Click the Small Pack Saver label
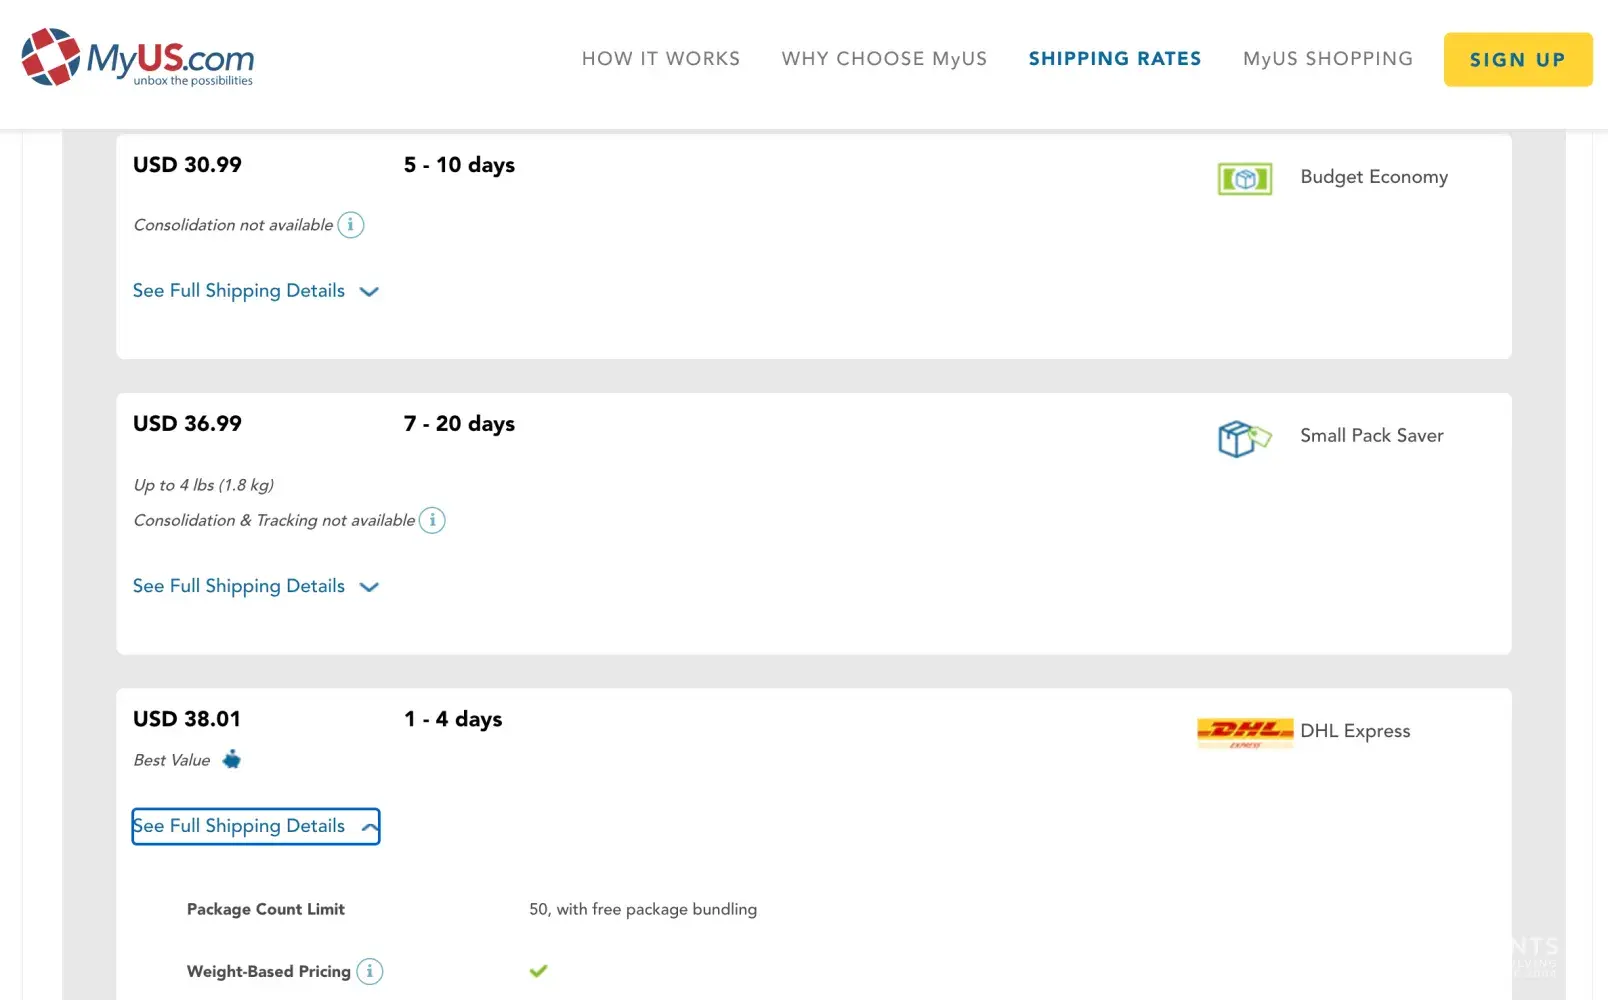1608x1000 pixels. [x=1372, y=436]
